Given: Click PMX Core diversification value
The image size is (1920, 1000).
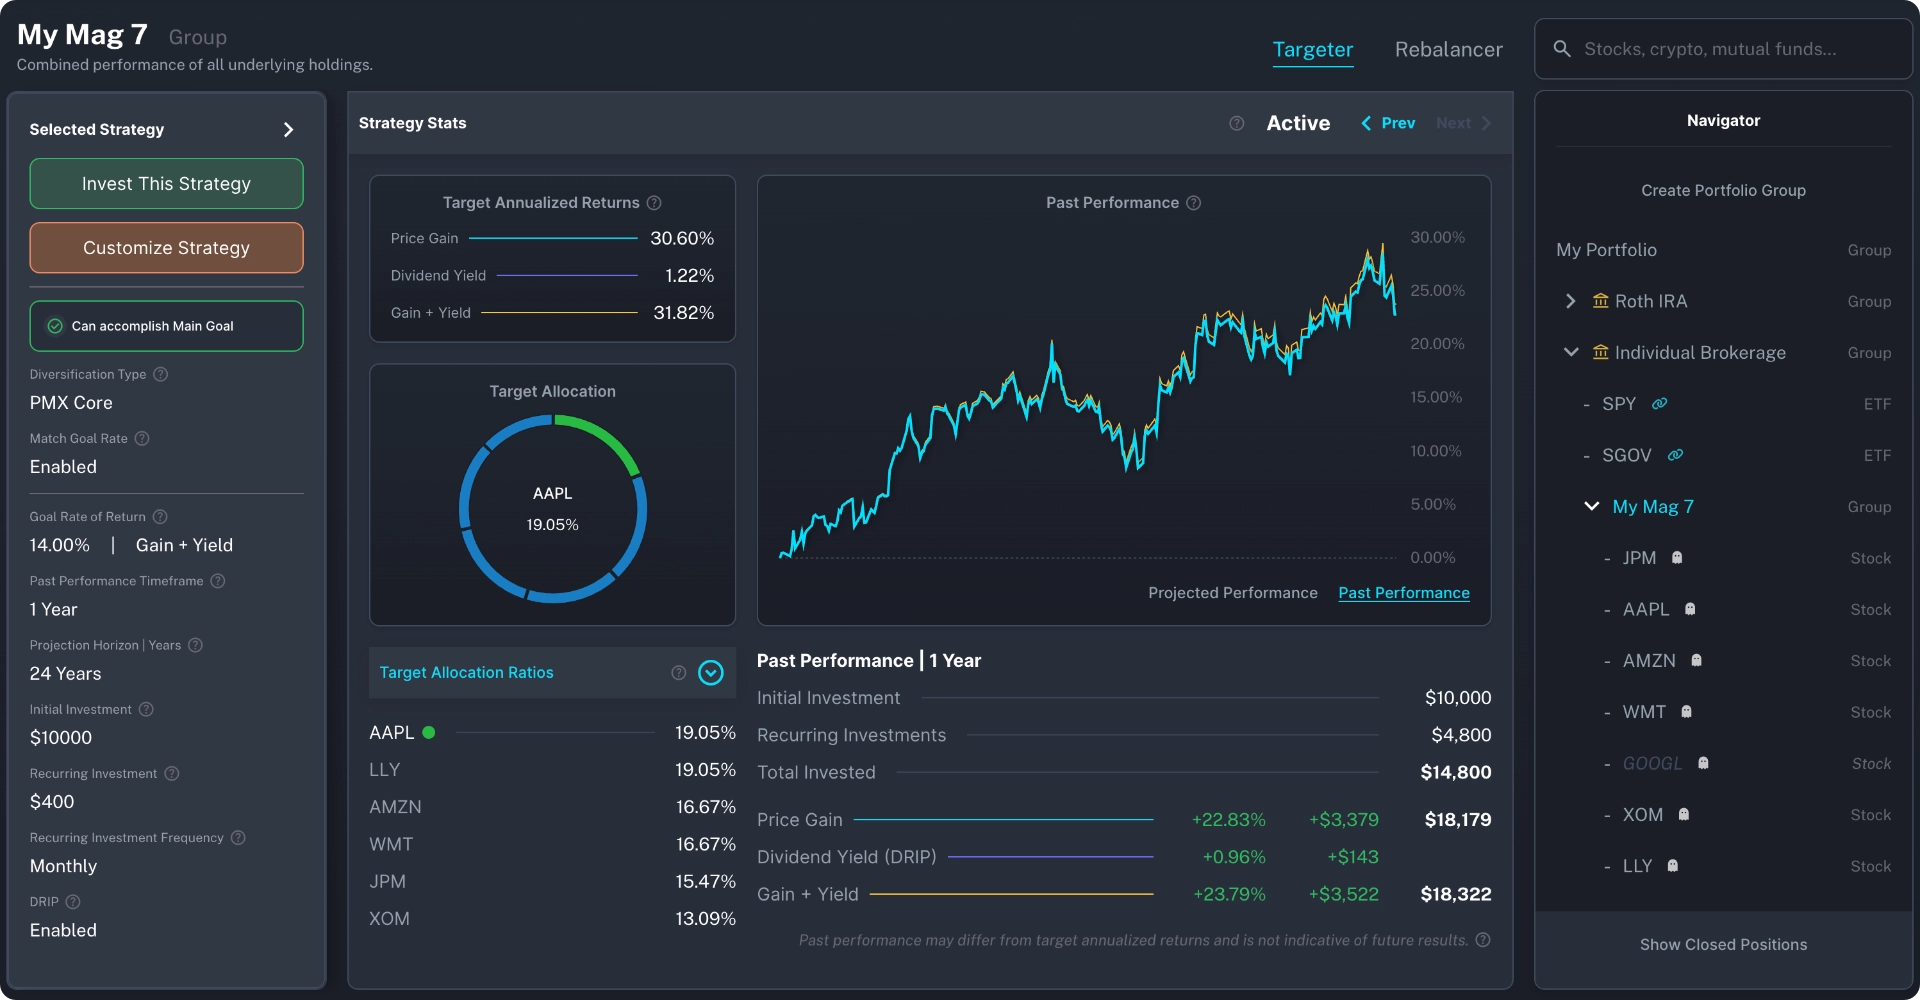Looking at the screenshot, I should tap(71, 403).
